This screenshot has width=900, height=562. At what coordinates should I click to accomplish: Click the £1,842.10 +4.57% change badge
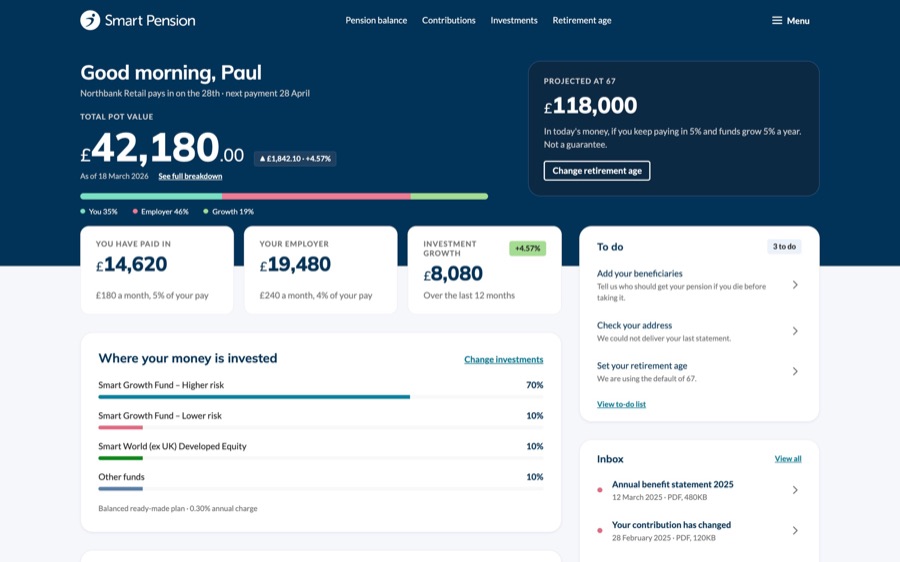[x=295, y=158]
